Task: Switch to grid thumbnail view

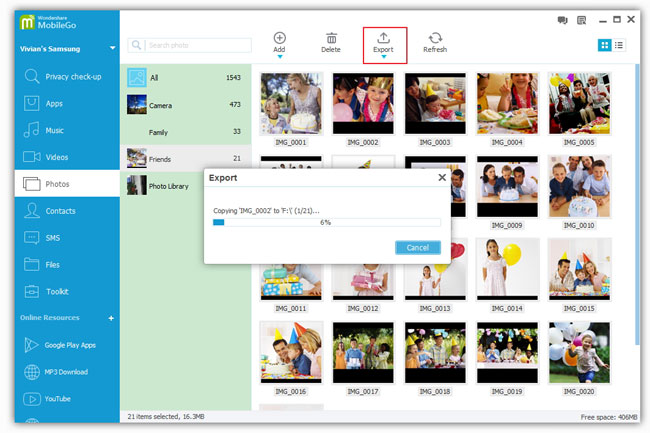Action: tap(605, 45)
